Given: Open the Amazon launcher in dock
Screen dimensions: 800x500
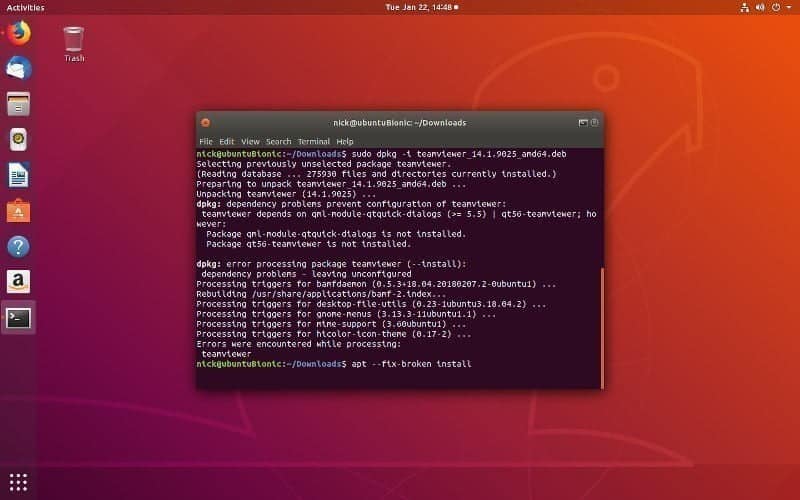Looking at the screenshot, I should (18, 282).
